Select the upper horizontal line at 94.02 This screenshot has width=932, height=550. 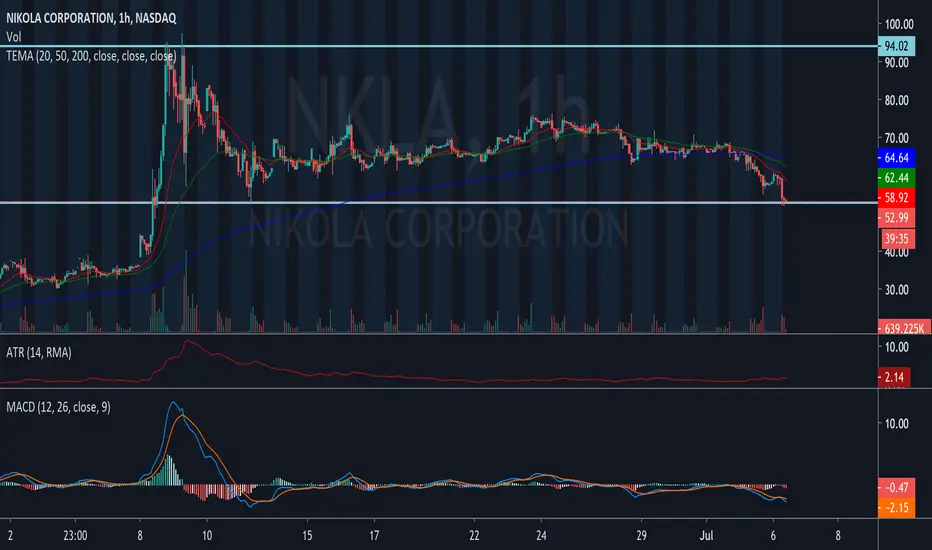[x=439, y=46]
